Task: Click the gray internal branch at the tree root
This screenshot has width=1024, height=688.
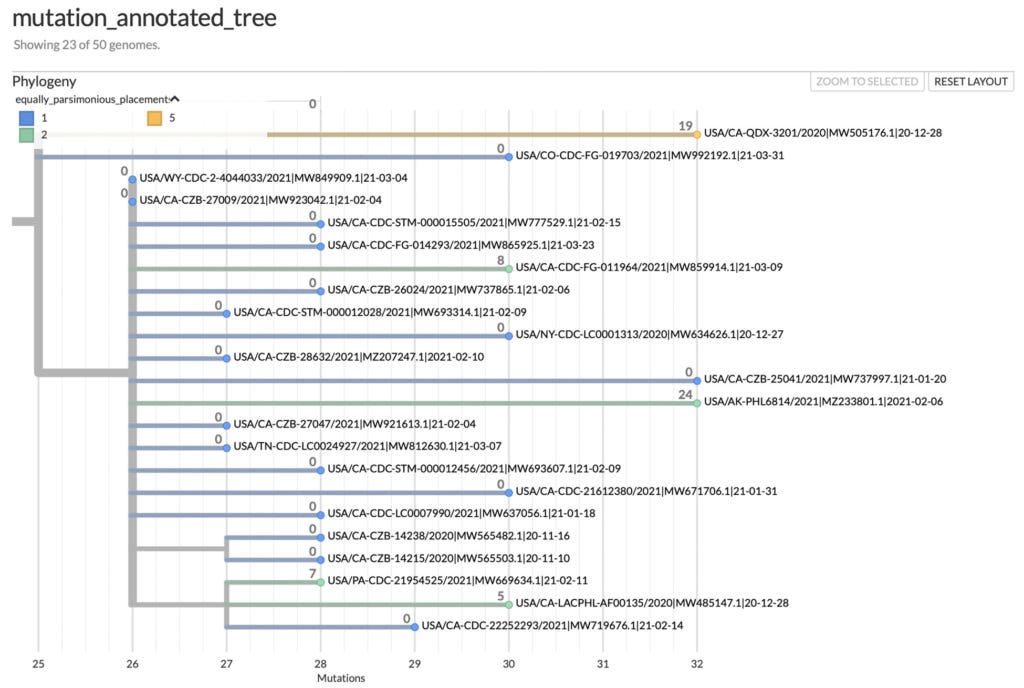Action: coord(24,222)
